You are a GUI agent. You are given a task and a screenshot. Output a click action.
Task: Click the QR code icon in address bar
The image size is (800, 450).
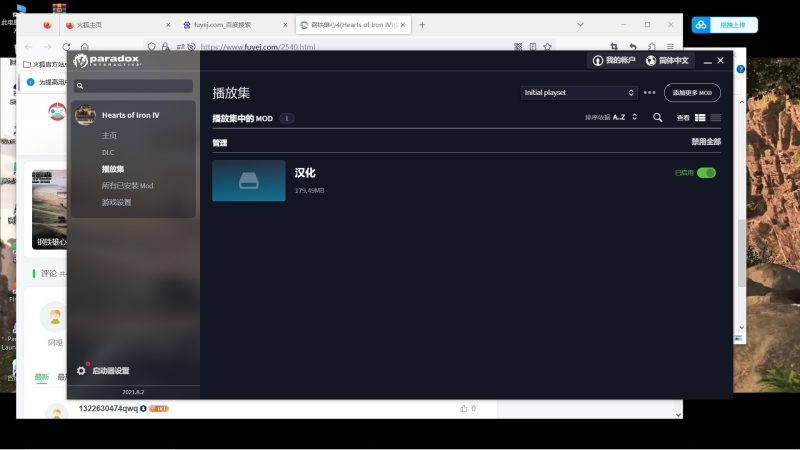[518, 47]
